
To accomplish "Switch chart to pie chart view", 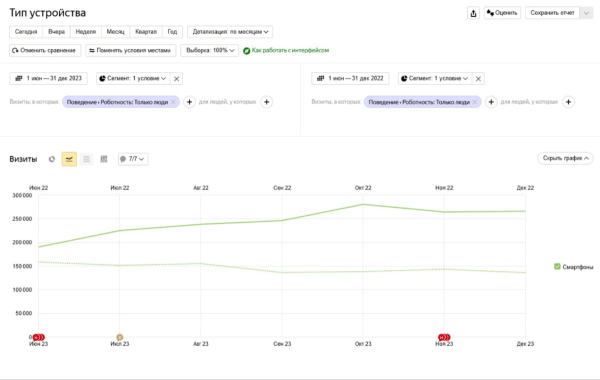I will (52, 159).
